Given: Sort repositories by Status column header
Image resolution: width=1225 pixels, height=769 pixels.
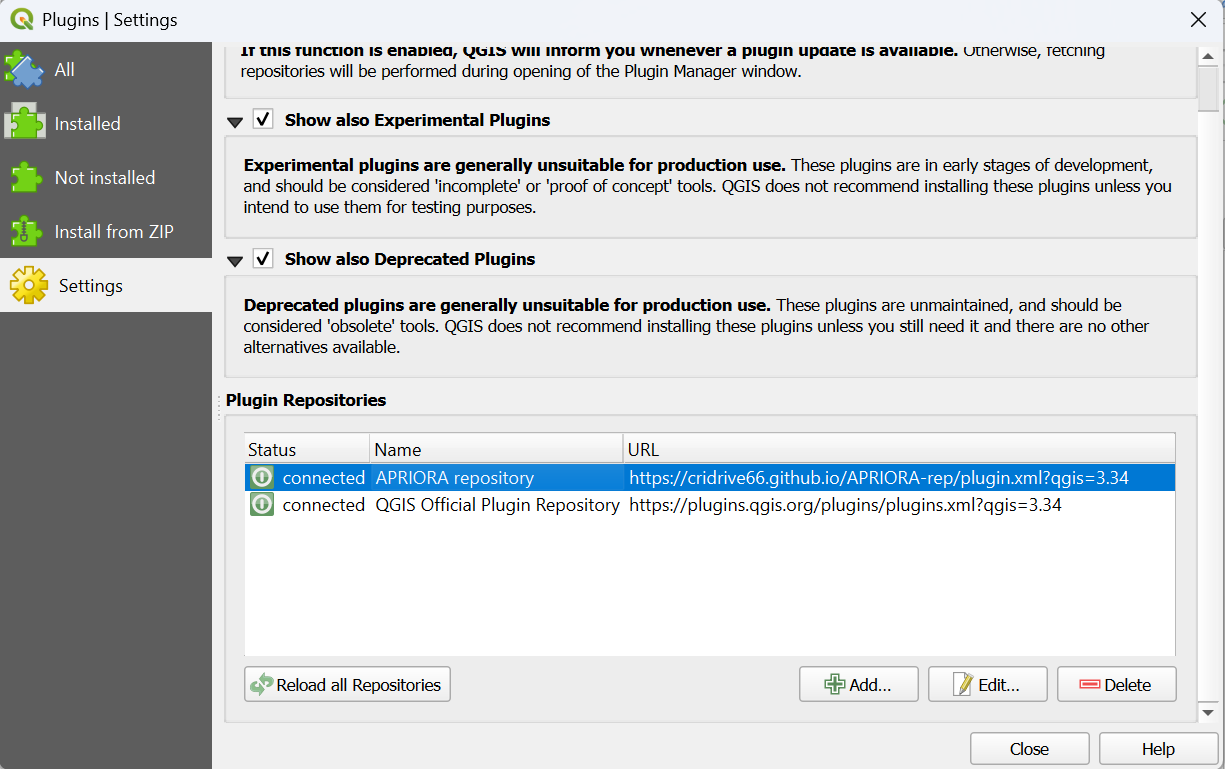Looking at the screenshot, I should [307, 449].
